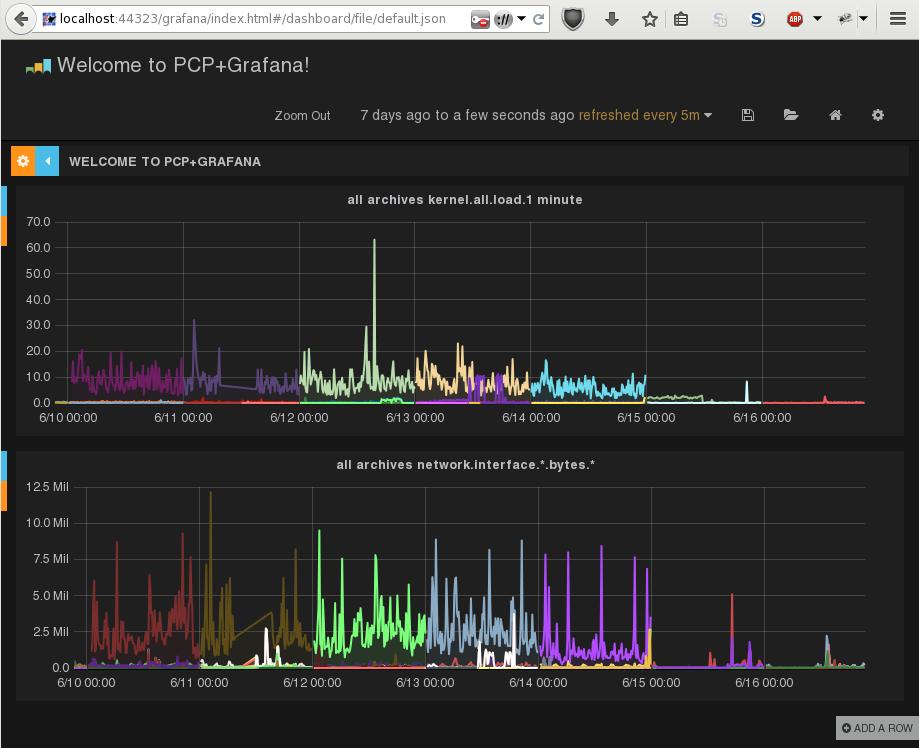Click the localhost URL address field
The width and height of the screenshot is (919, 748).
[252, 19]
